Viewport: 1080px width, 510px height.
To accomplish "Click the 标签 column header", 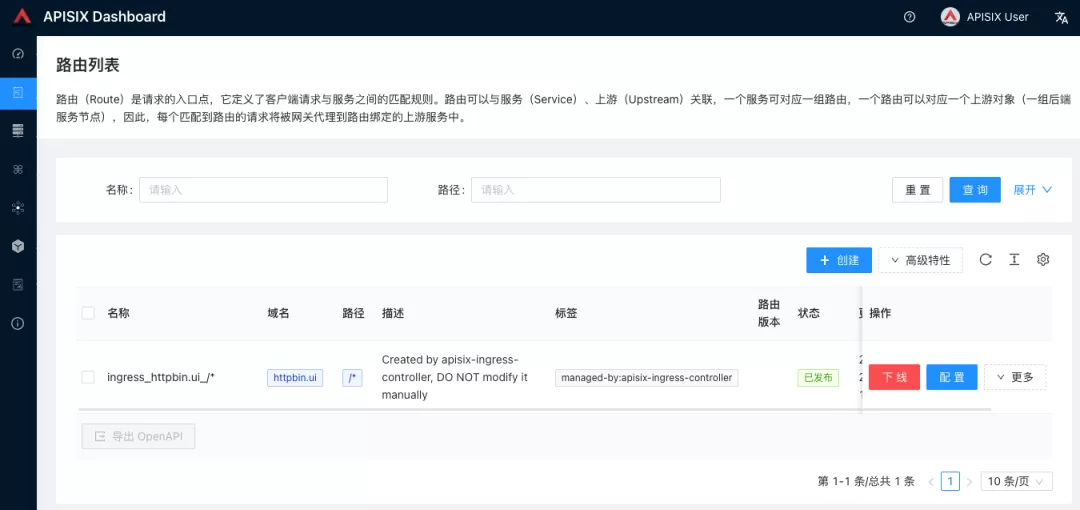I will coord(566,313).
